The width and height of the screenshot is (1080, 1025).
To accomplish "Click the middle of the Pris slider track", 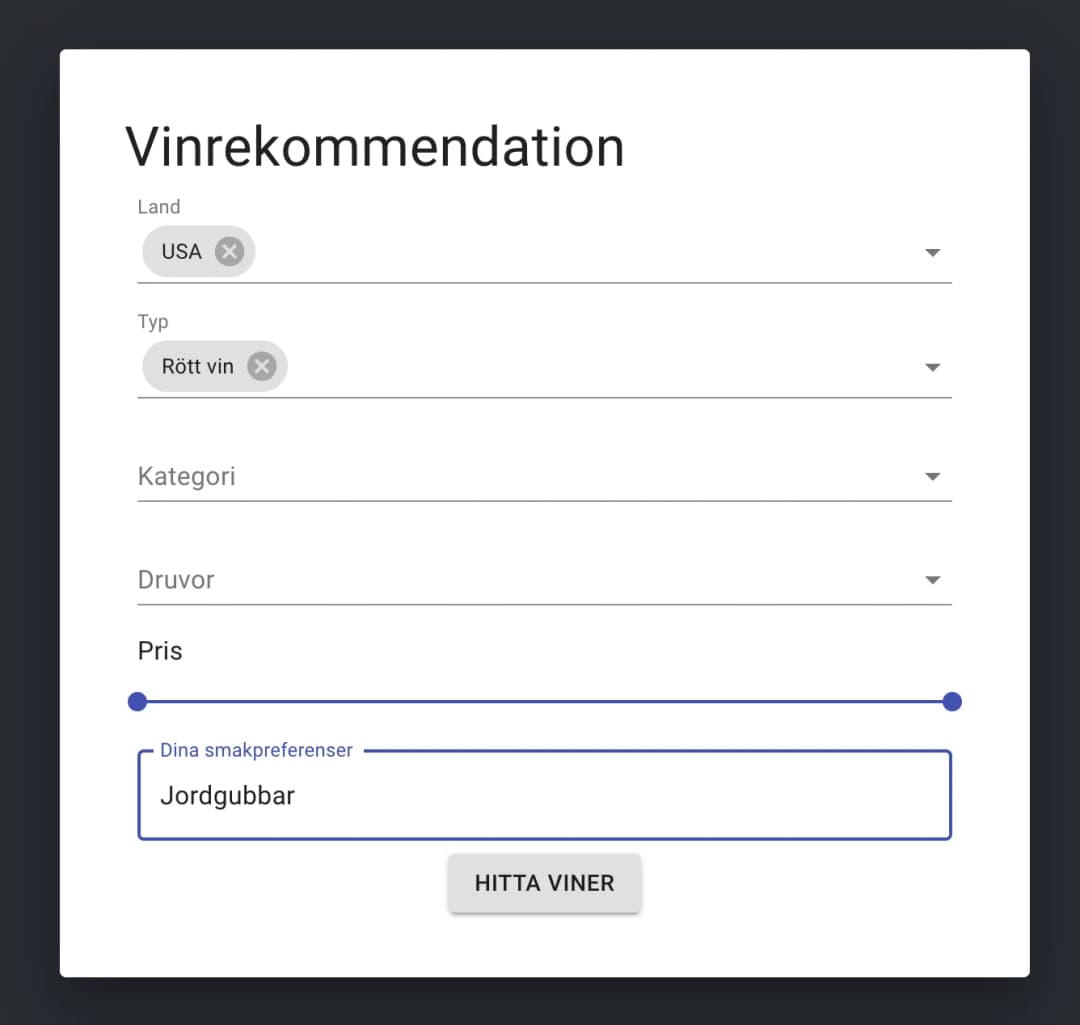I will pyautogui.click(x=545, y=702).
